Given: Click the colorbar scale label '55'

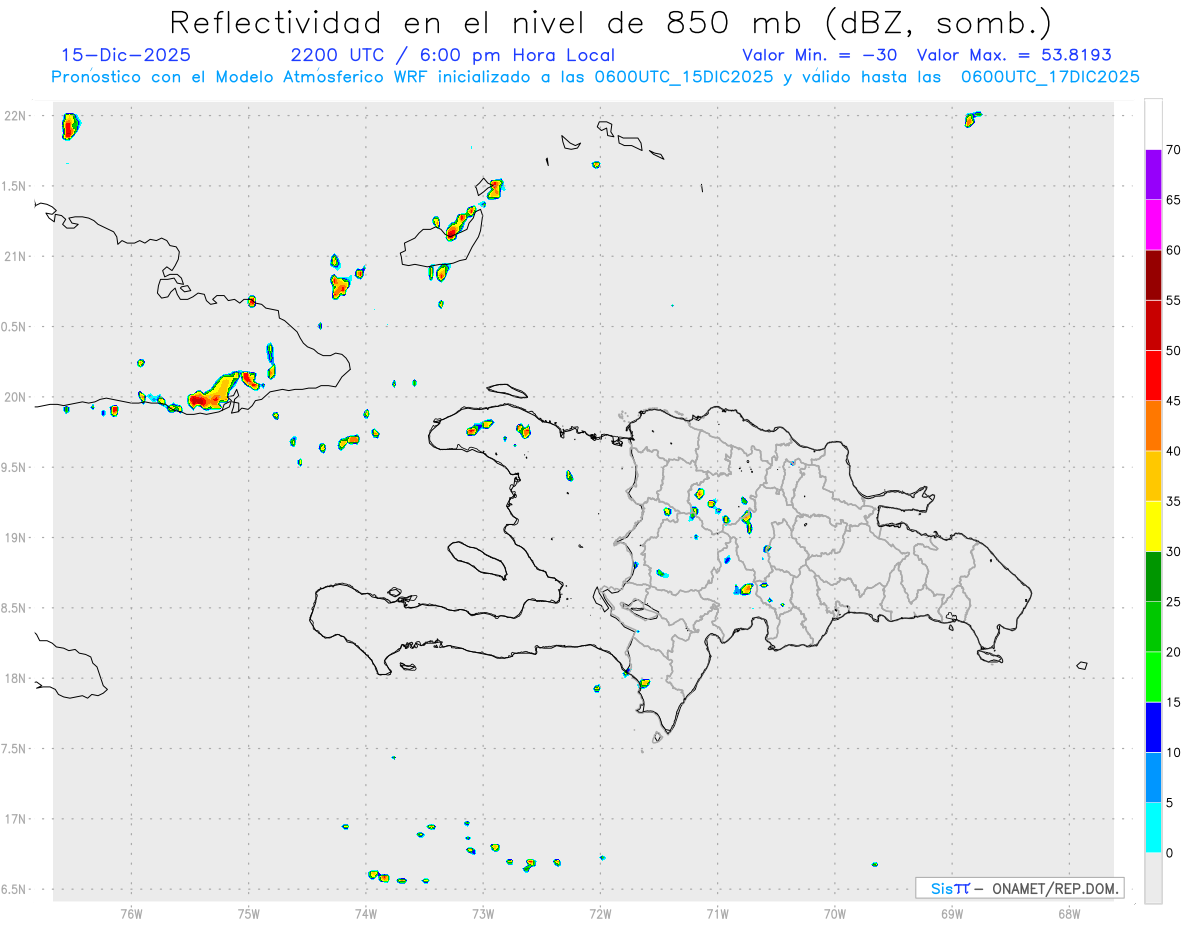Looking at the screenshot, I should 1173,301.
